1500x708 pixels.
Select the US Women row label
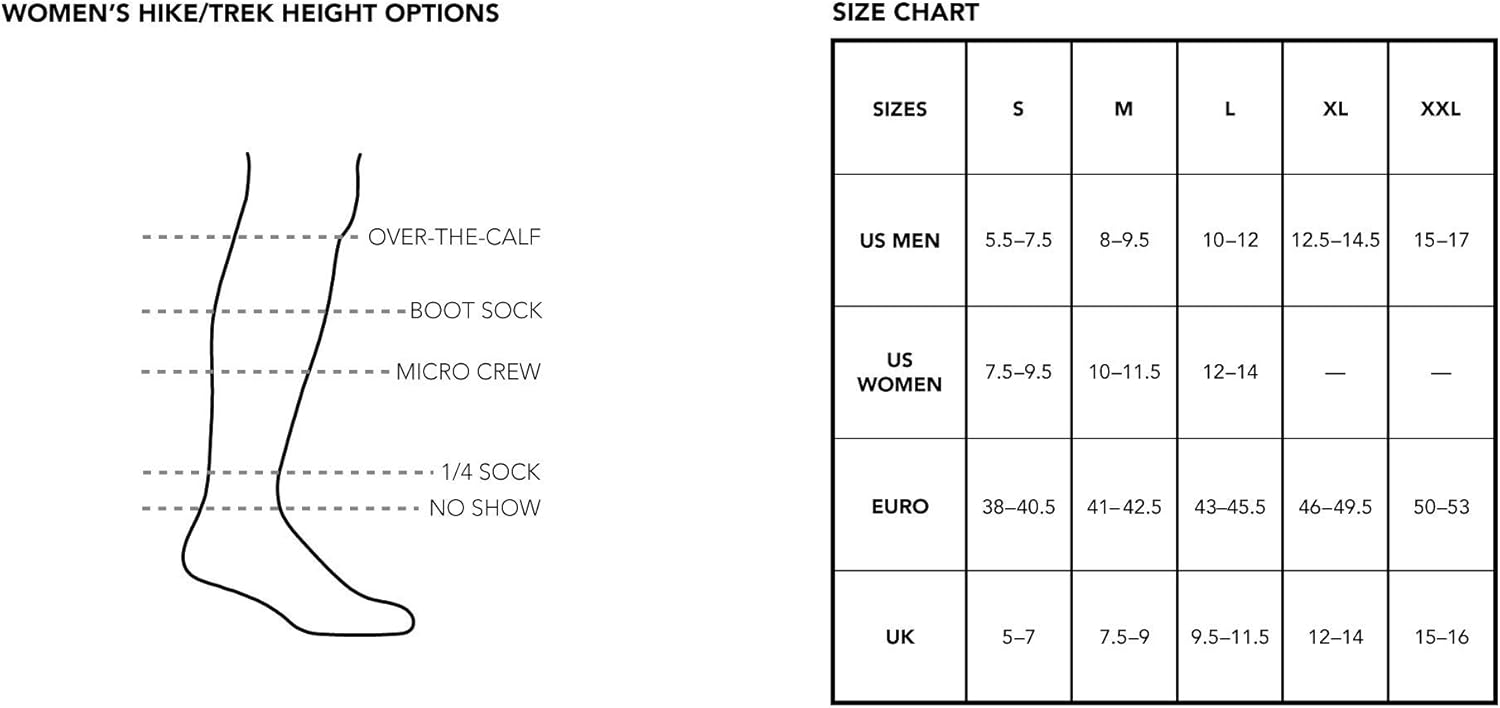pyautogui.click(x=900, y=372)
